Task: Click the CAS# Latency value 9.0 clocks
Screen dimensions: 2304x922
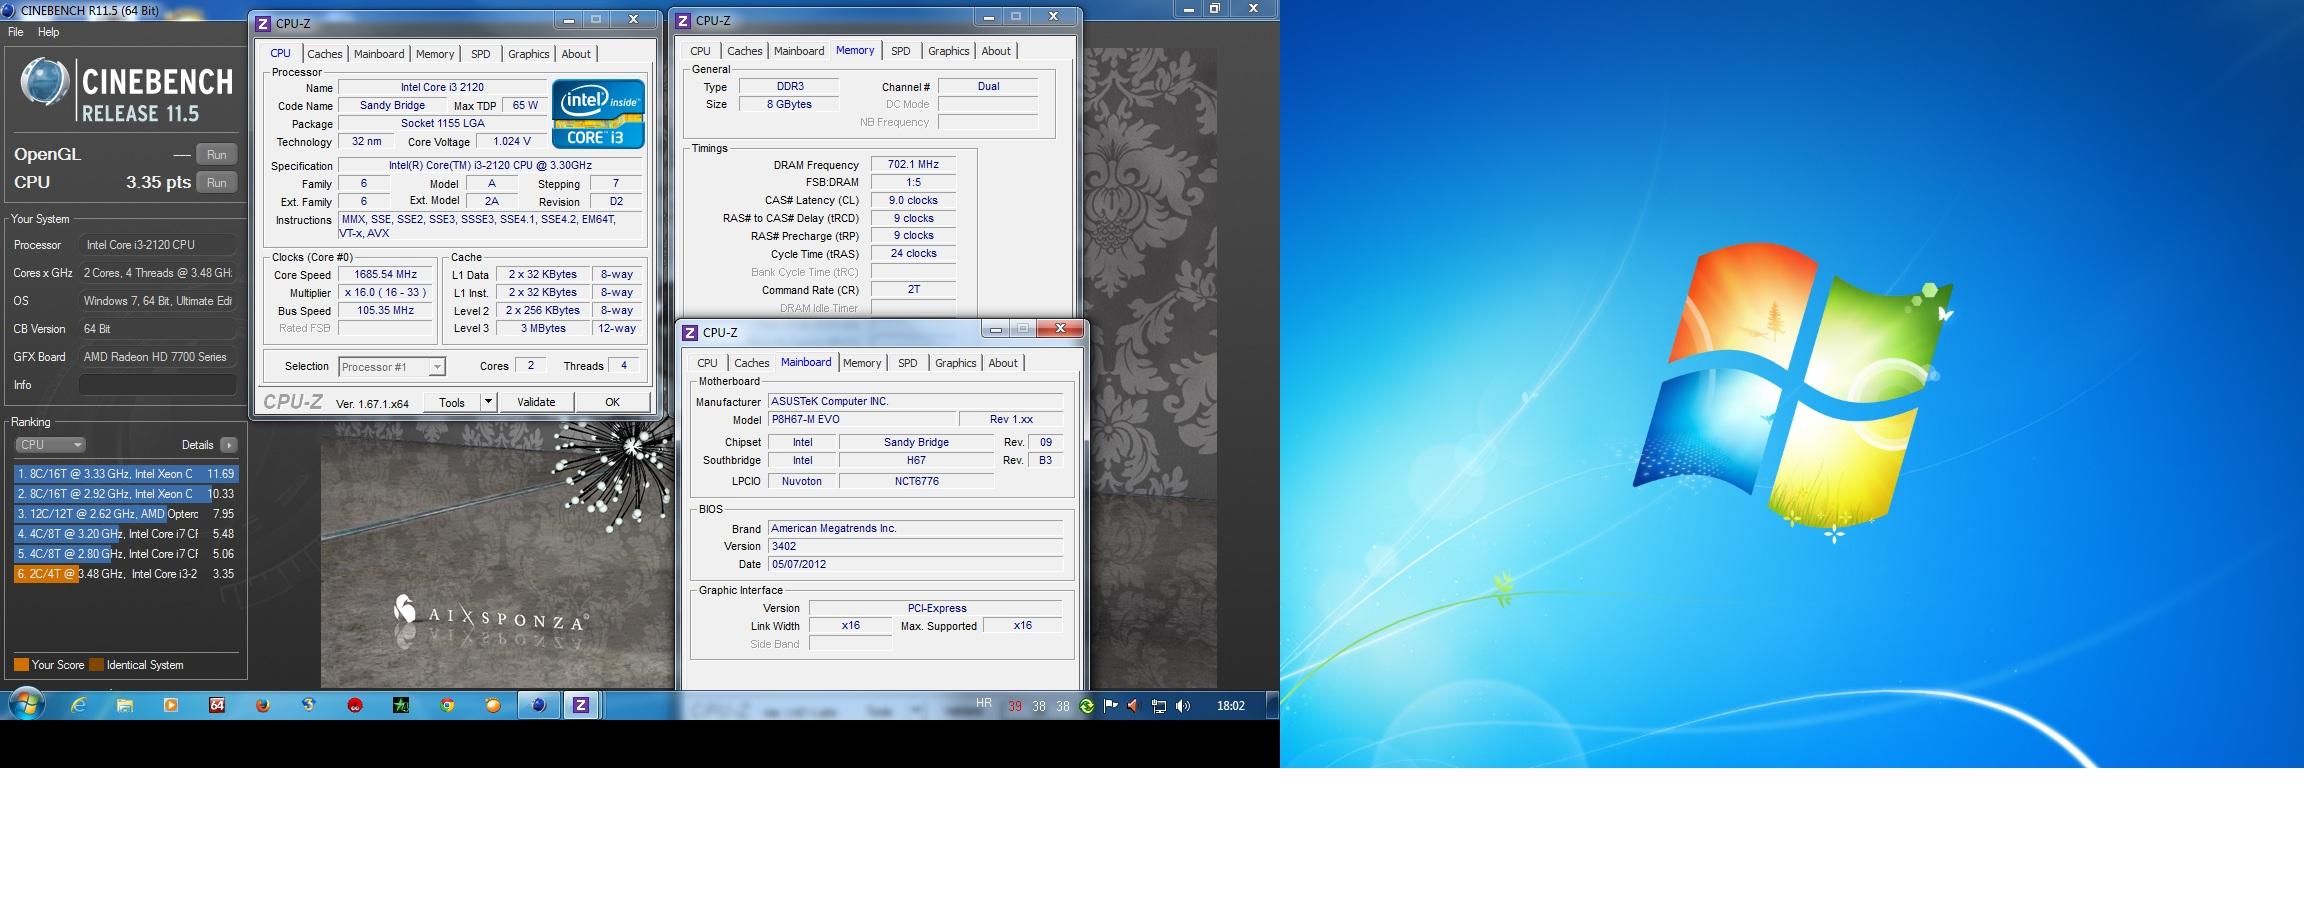Action: (913, 201)
